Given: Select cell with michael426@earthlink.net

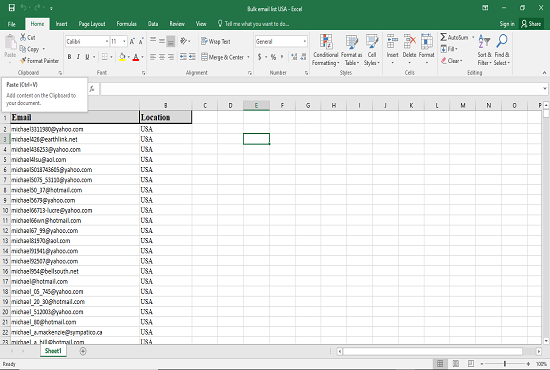Looking at the screenshot, I should [x=75, y=139].
